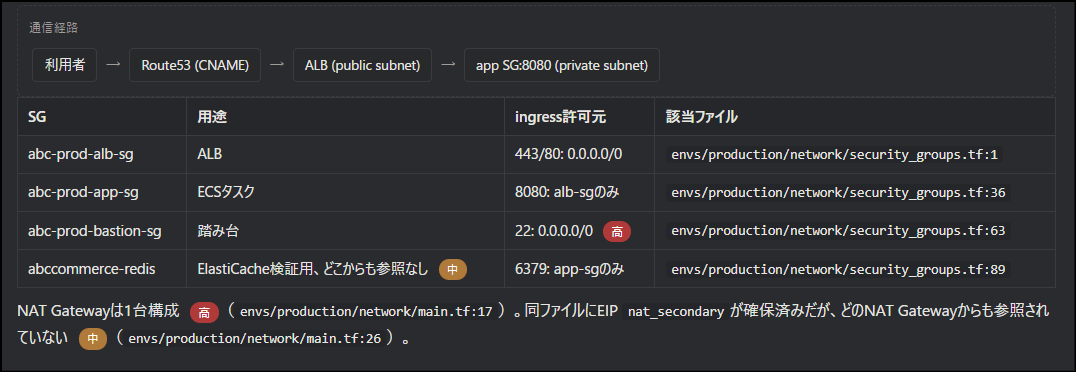Click the orange 中 badge in redis row
The width and height of the screenshot is (1076, 372).
coord(453,270)
